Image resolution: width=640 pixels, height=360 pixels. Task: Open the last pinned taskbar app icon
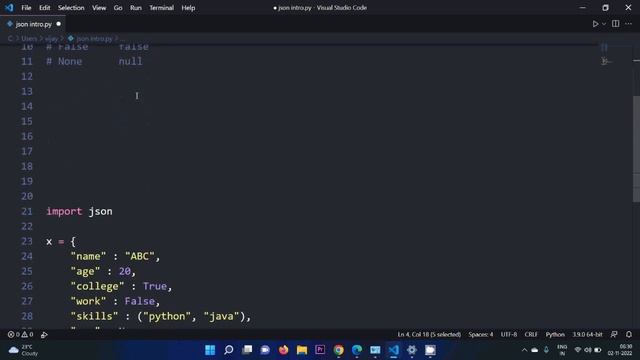pos(430,350)
